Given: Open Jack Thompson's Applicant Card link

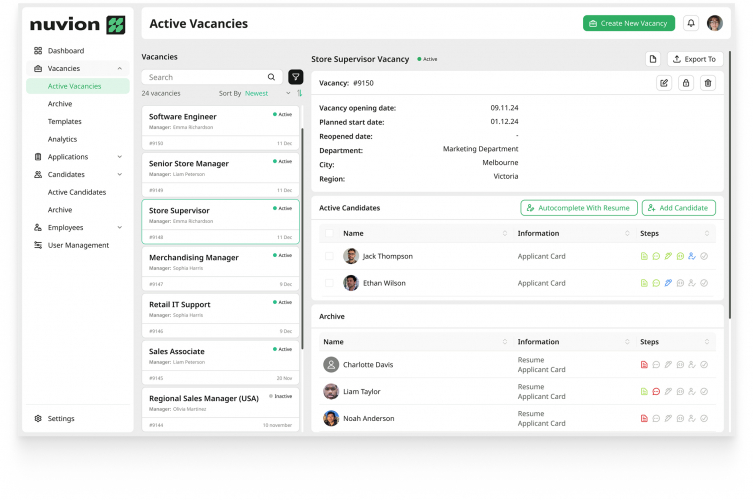Looking at the screenshot, I should pos(541,256).
